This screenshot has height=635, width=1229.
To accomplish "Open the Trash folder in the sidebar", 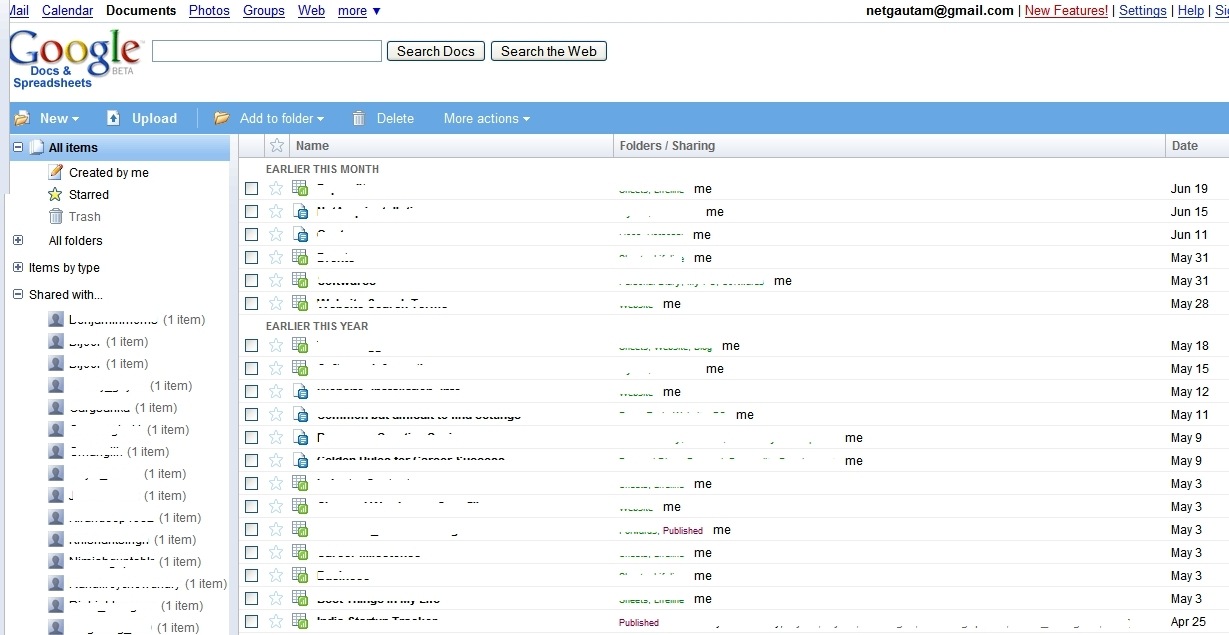I will (85, 216).
